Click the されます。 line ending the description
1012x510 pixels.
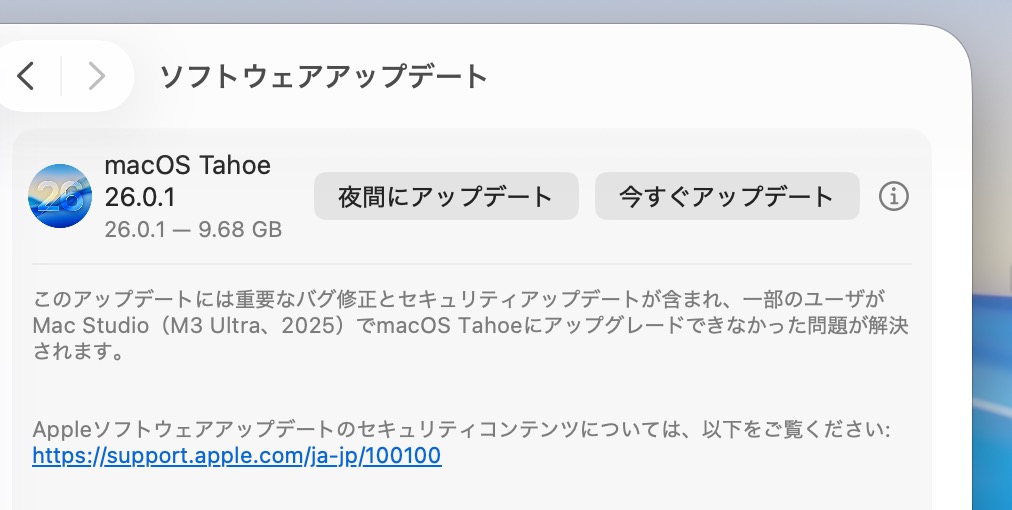(x=78, y=352)
